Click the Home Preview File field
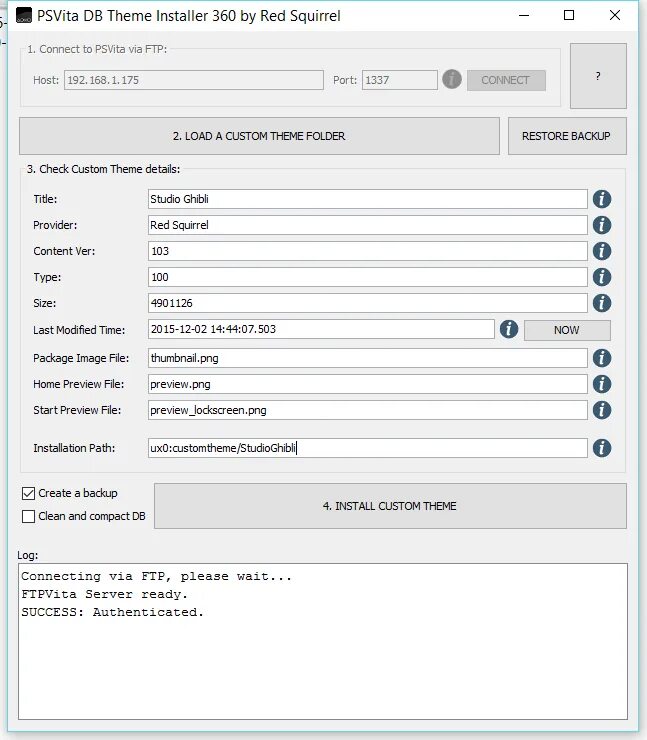The image size is (647, 740). tap(368, 384)
